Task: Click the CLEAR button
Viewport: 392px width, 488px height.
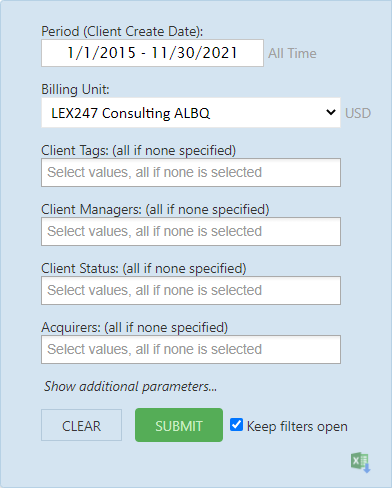Action: (x=81, y=425)
